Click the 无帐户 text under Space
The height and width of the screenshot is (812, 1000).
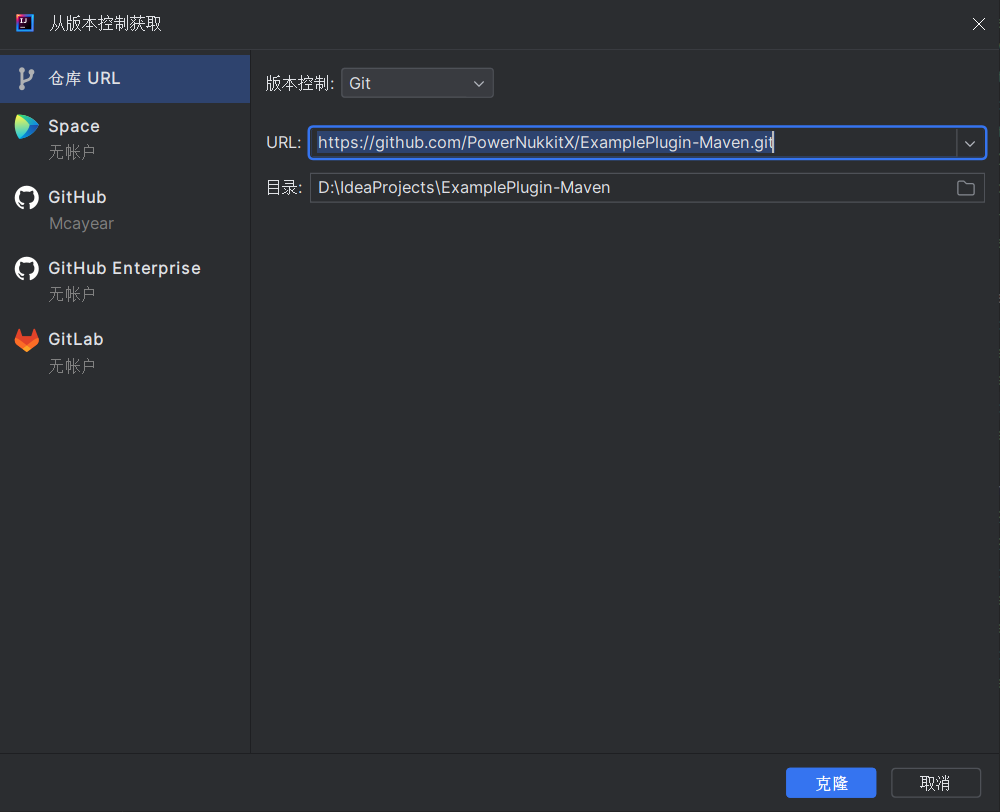71,152
